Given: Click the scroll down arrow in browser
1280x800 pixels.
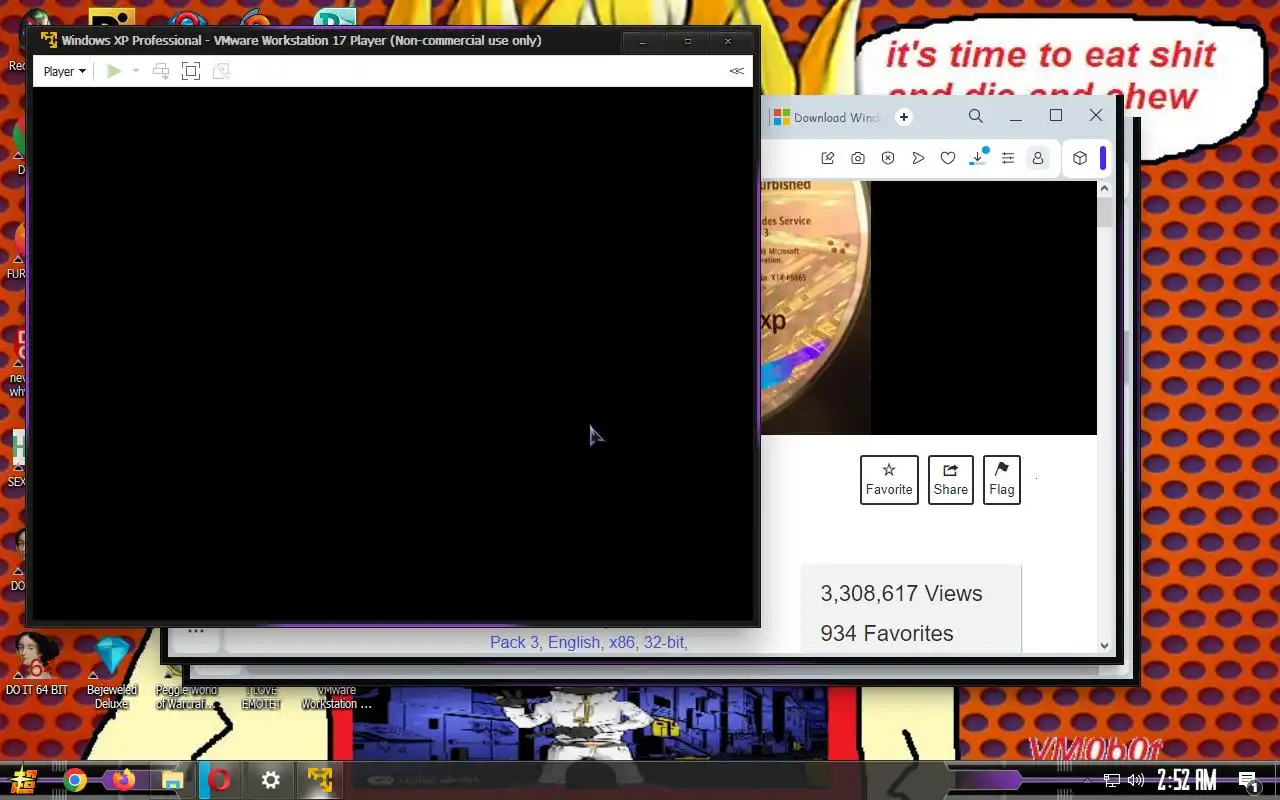Looking at the screenshot, I should (1105, 646).
